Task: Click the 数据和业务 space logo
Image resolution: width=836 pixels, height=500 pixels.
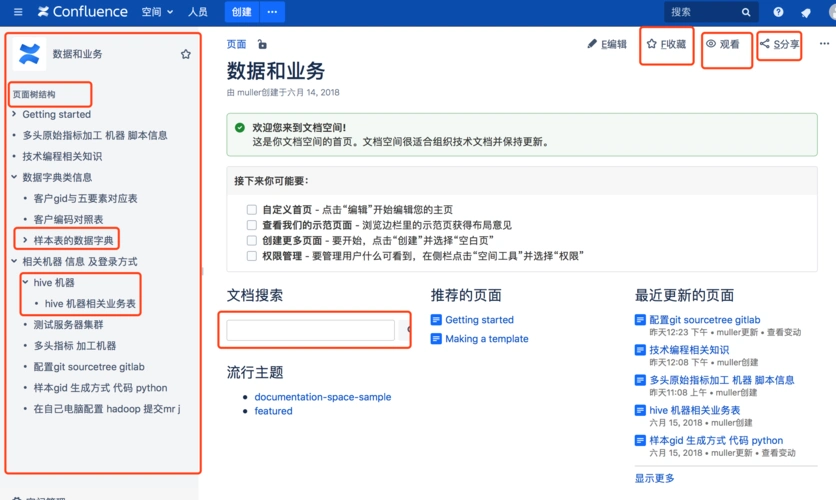Action: click(x=29, y=54)
